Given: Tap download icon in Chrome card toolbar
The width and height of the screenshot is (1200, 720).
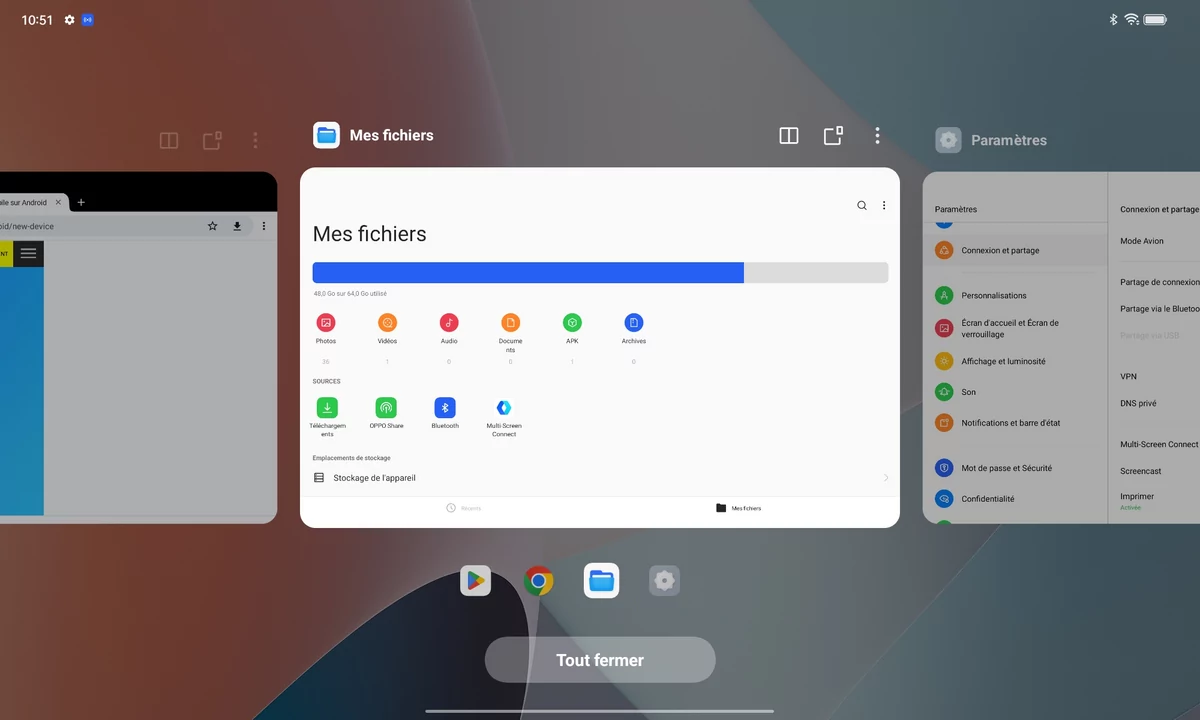Looking at the screenshot, I should pyautogui.click(x=237, y=226).
